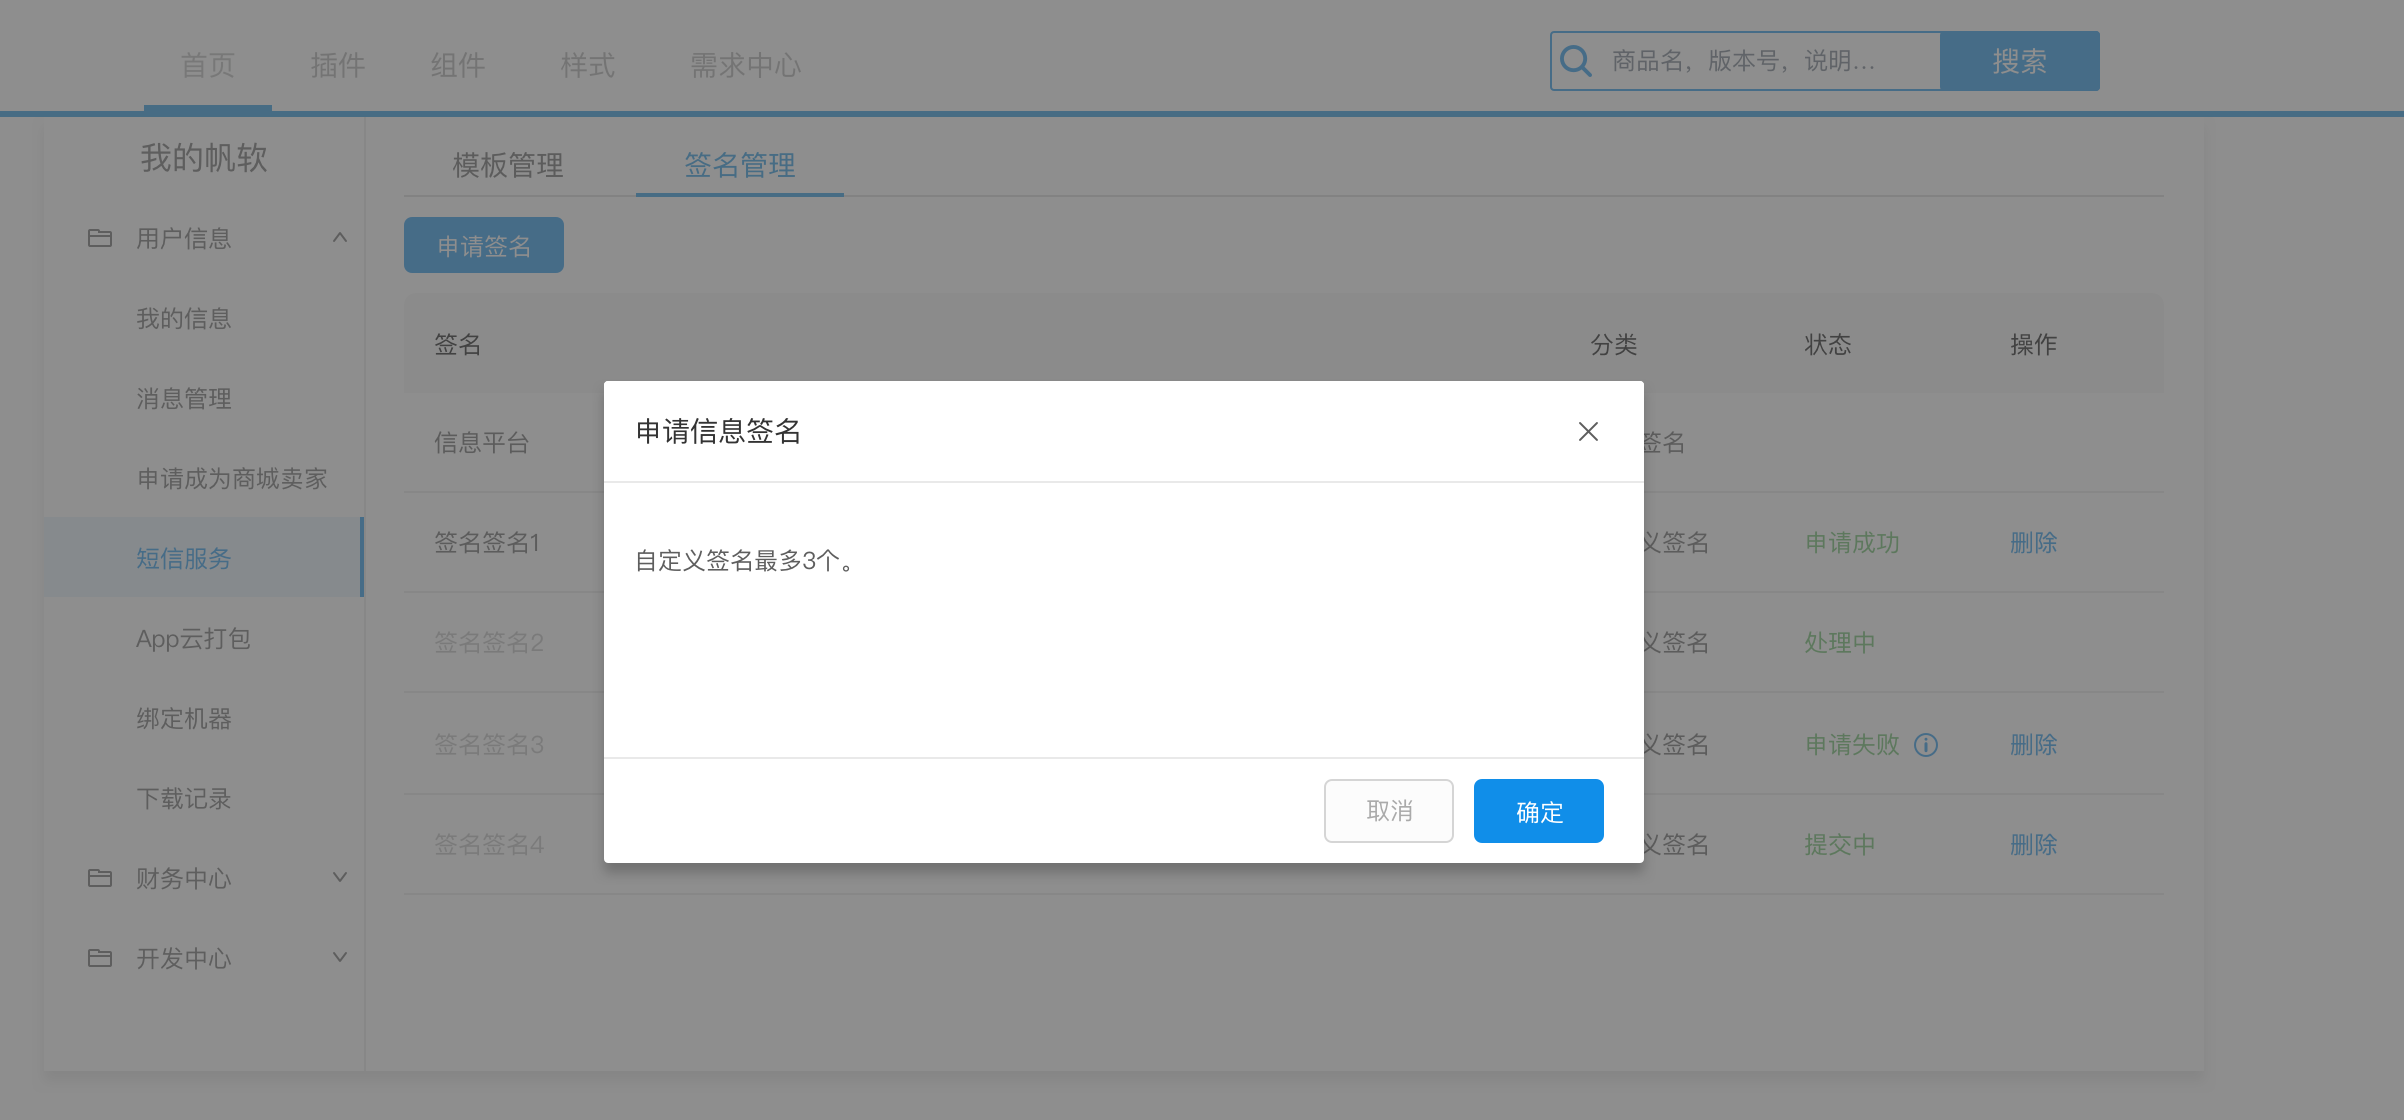This screenshot has width=2404, height=1120.
Task: Expand the 财务中心 section chevron
Action: coord(340,877)
